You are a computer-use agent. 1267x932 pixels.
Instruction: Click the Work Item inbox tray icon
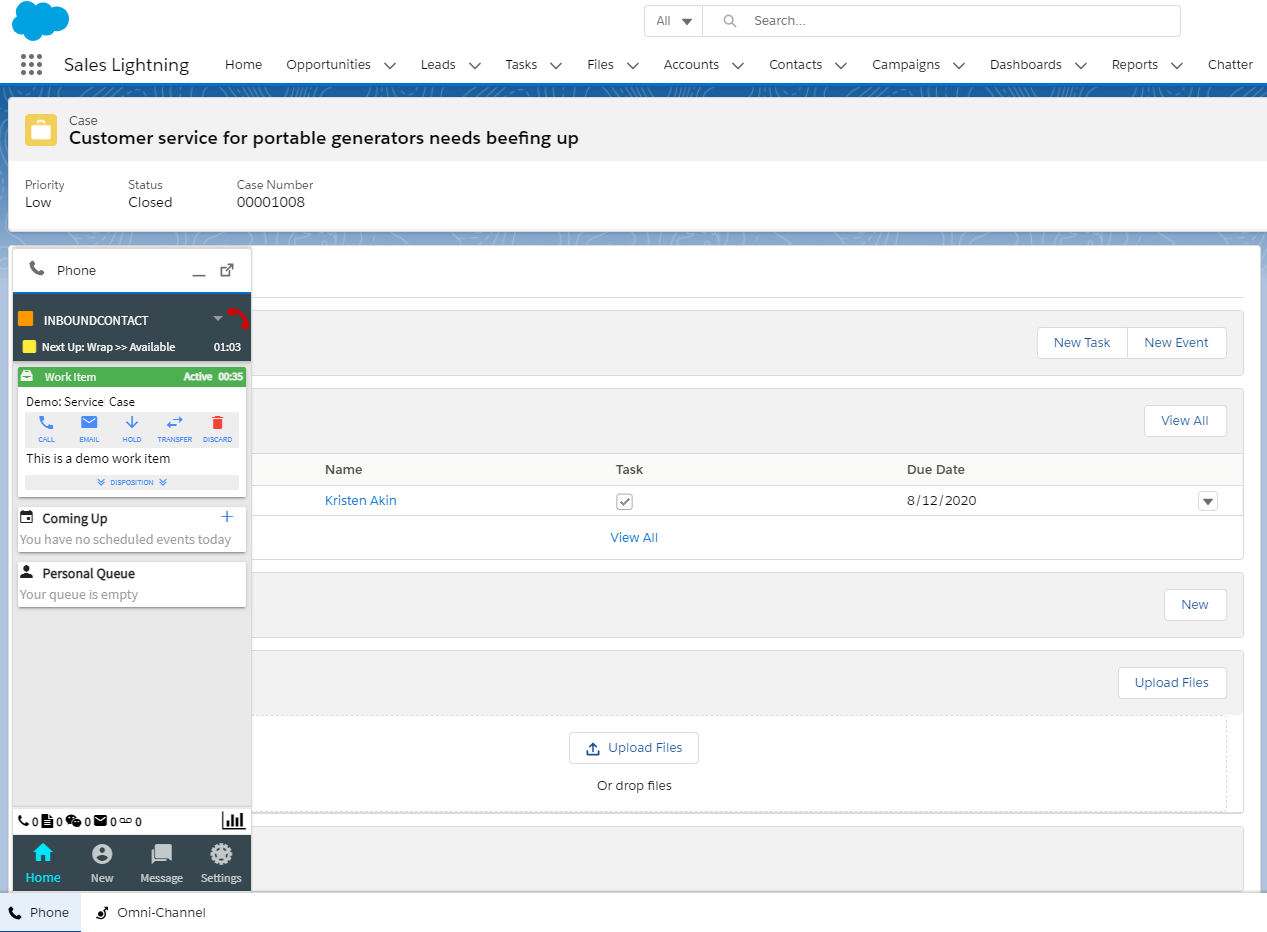pyautogui.click(x=28, y=376)
